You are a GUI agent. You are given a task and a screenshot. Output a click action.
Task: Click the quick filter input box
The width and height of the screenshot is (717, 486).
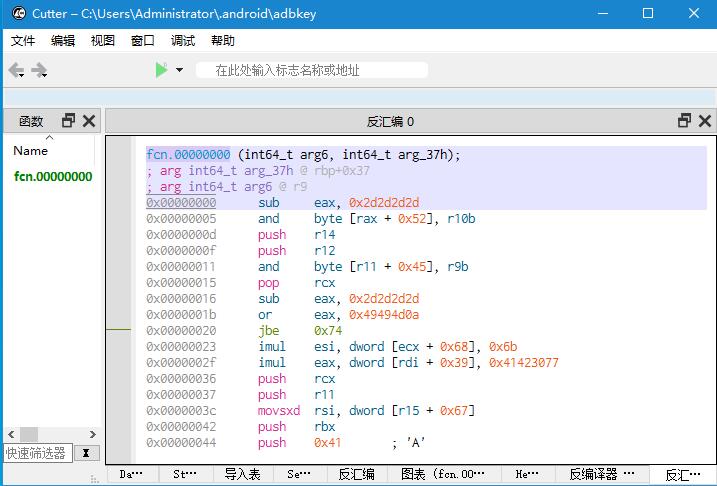(x=38, y=454)
